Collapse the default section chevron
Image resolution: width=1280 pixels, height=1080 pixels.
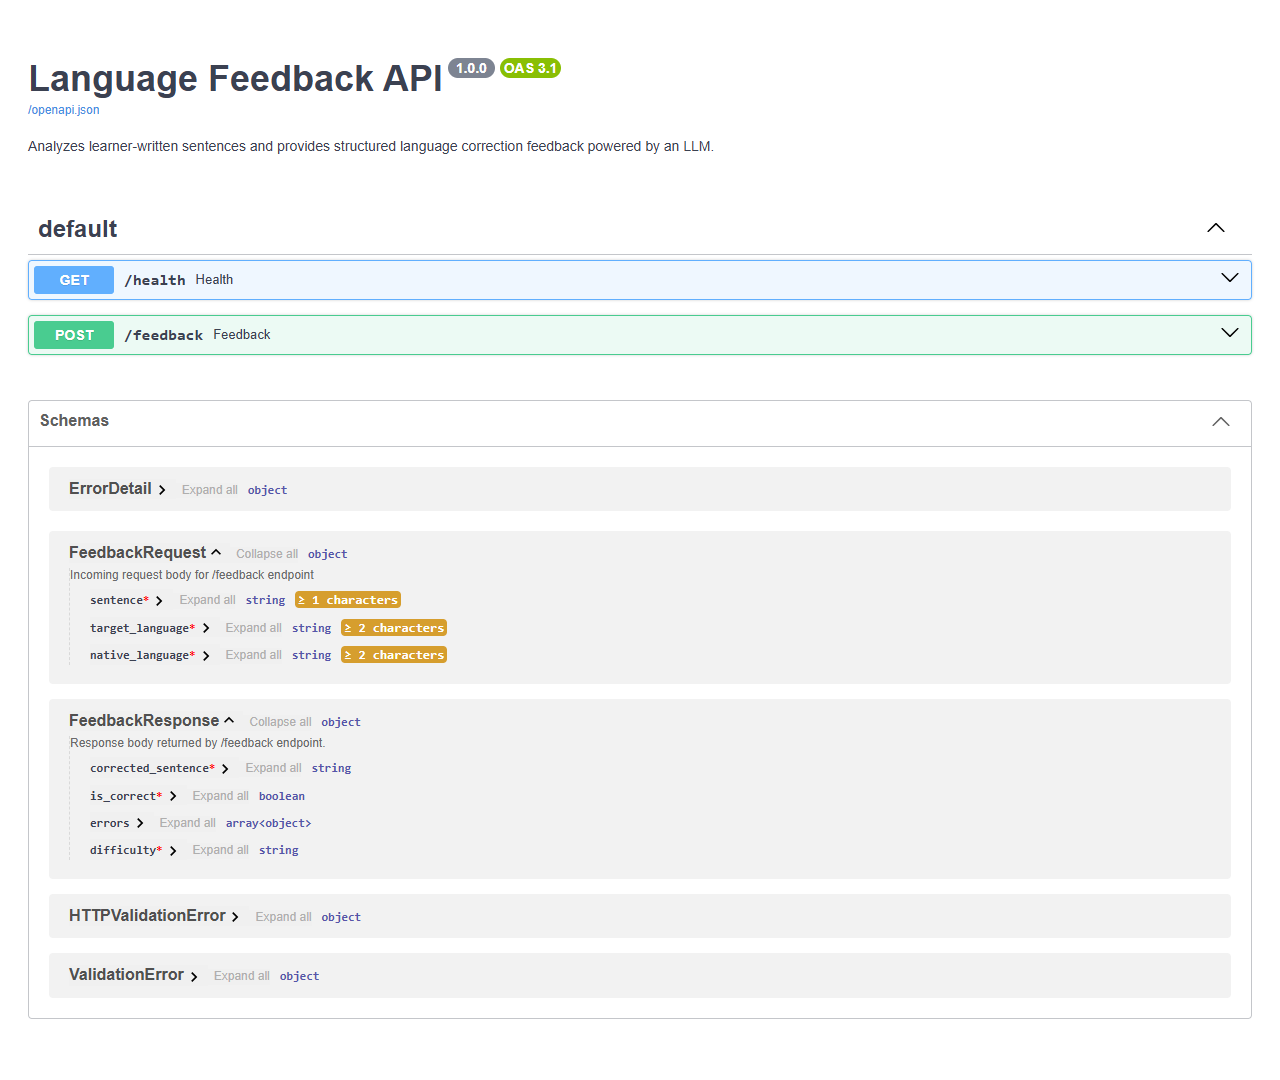pyautogui.click(x=1216, y=228)
